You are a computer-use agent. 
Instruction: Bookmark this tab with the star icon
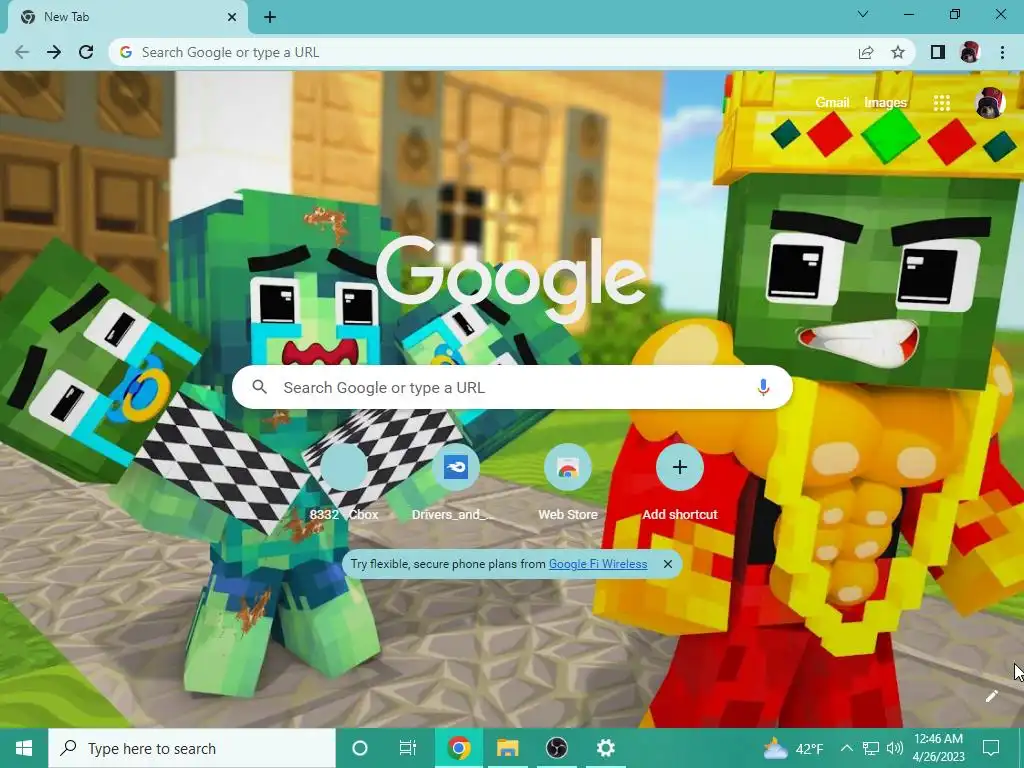pyautogui.click(x=898, y=52)
